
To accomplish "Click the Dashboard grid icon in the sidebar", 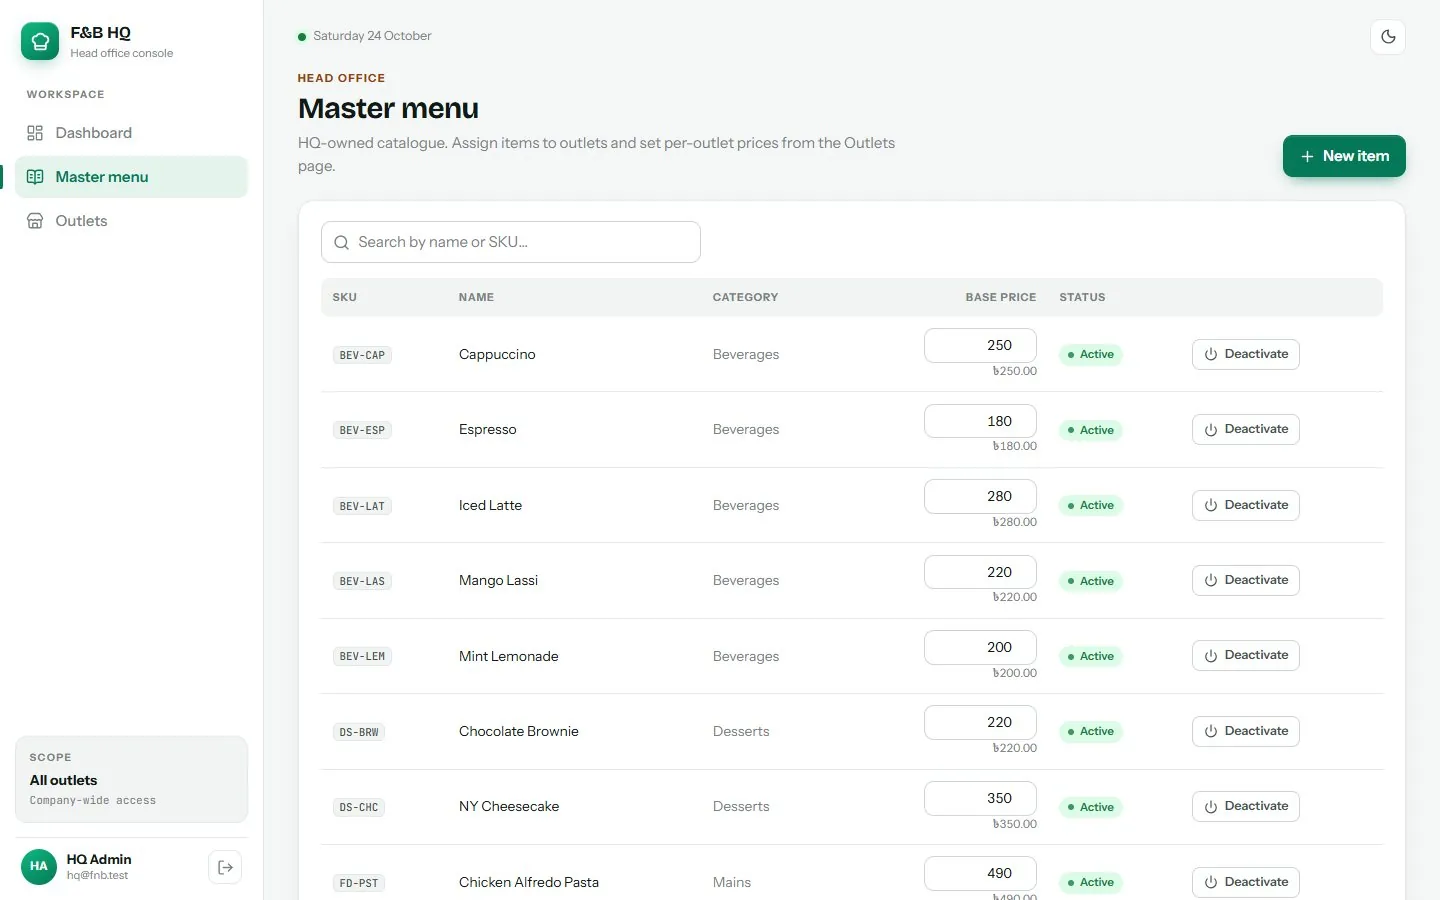I will click(35, 133).
